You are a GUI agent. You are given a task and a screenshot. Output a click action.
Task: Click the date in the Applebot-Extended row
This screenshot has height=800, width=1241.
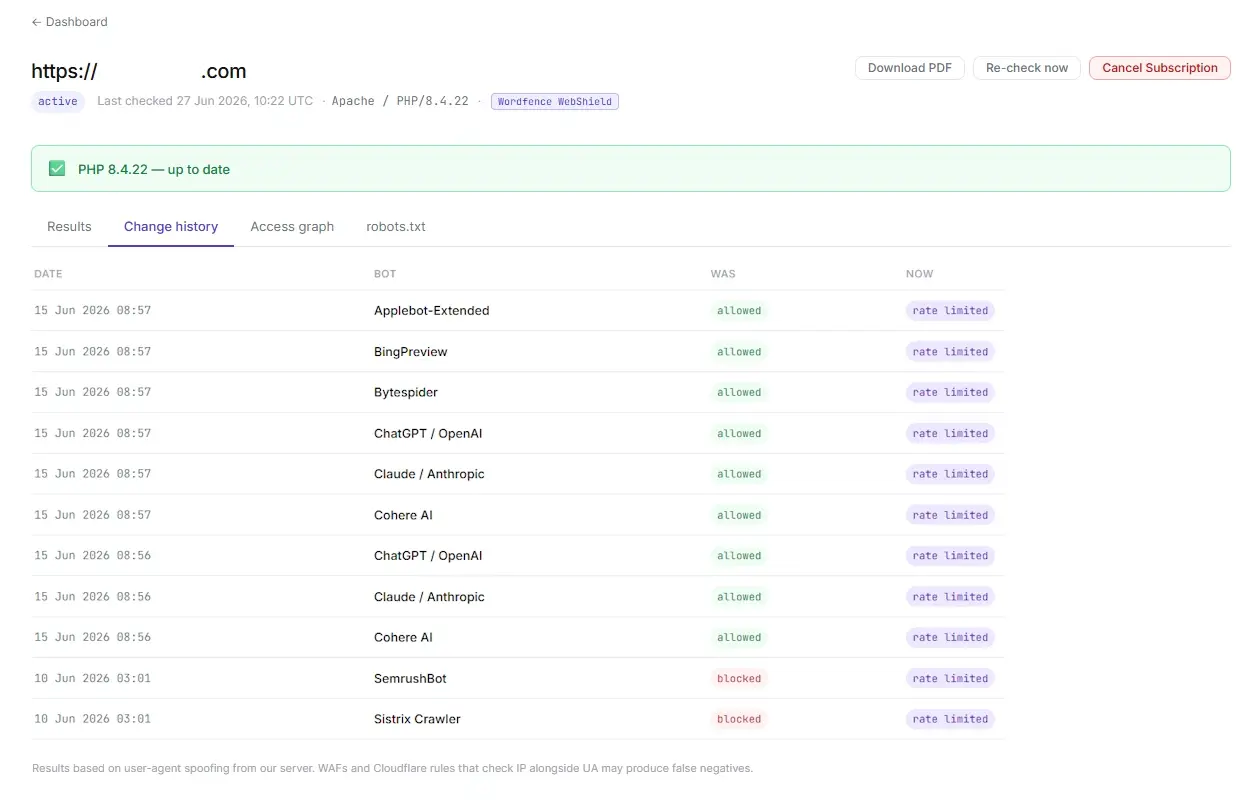point(92,311)
